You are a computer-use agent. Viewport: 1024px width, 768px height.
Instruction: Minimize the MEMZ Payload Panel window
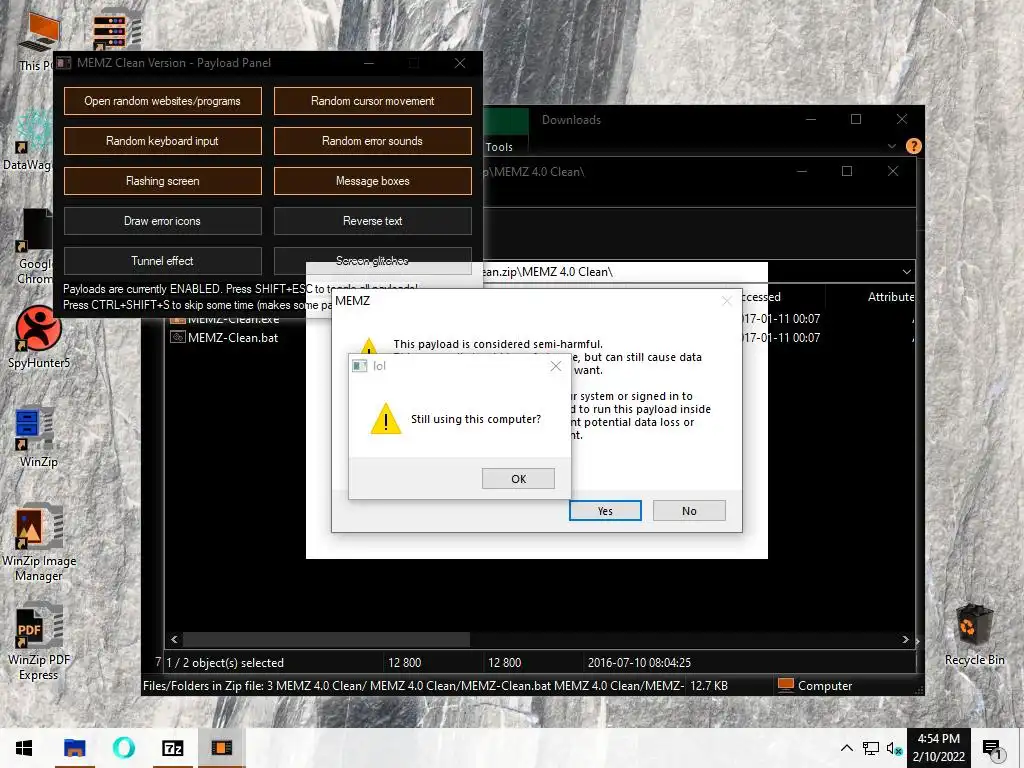(369, 63)
